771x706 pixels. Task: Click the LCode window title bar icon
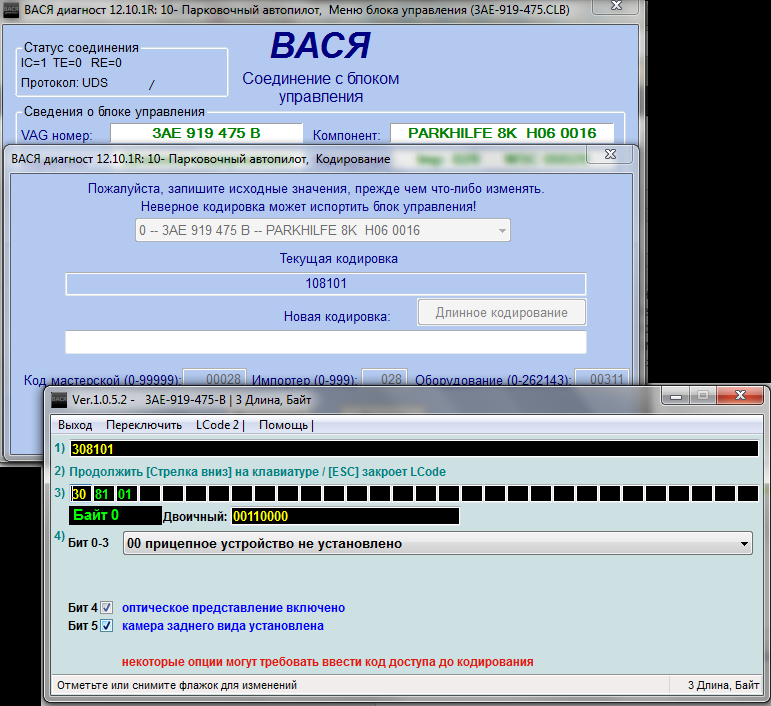(x=59, y=399)
